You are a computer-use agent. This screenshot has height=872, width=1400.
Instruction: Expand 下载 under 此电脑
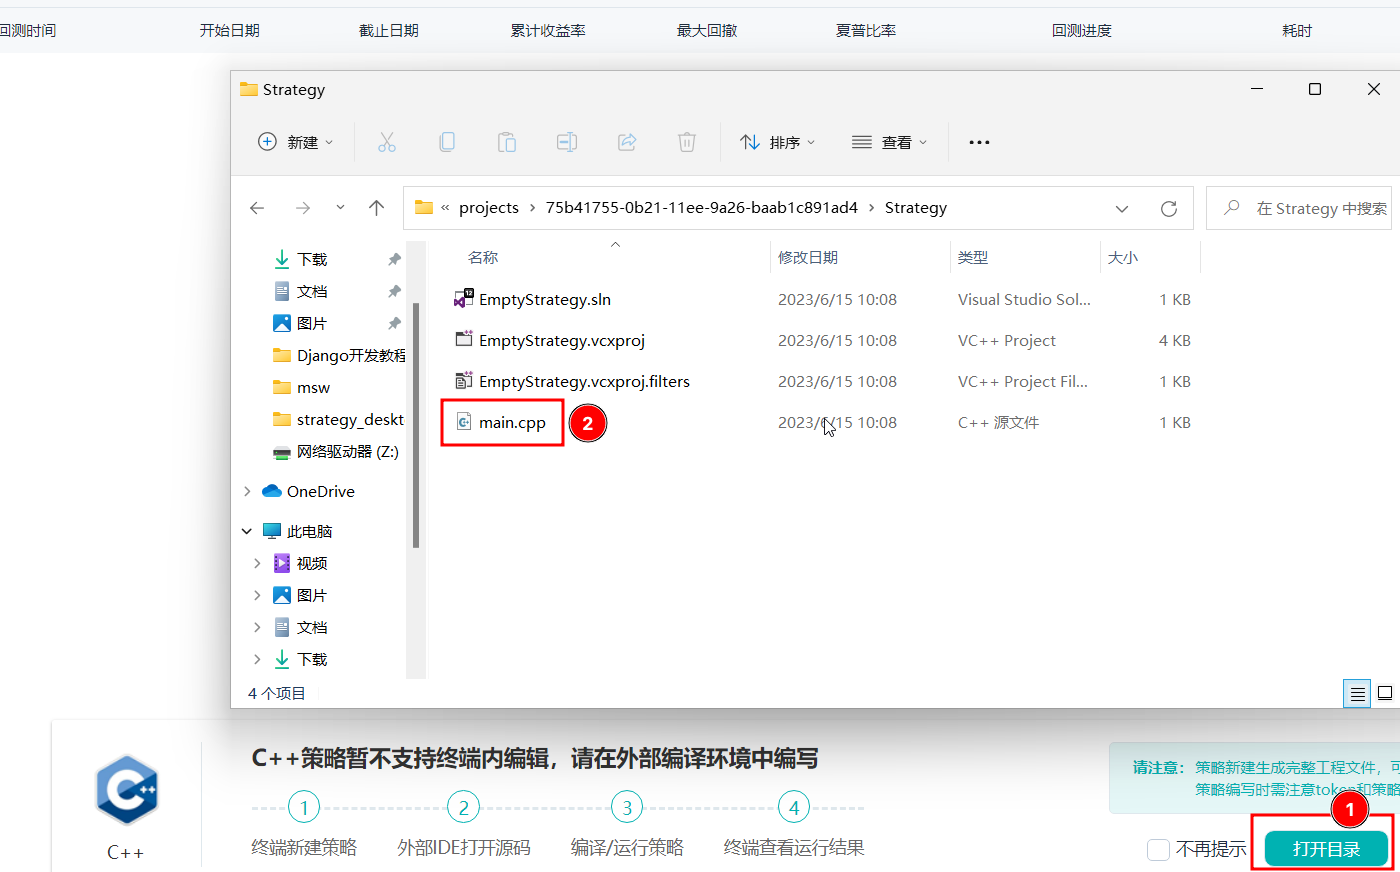tap(257, 659)
